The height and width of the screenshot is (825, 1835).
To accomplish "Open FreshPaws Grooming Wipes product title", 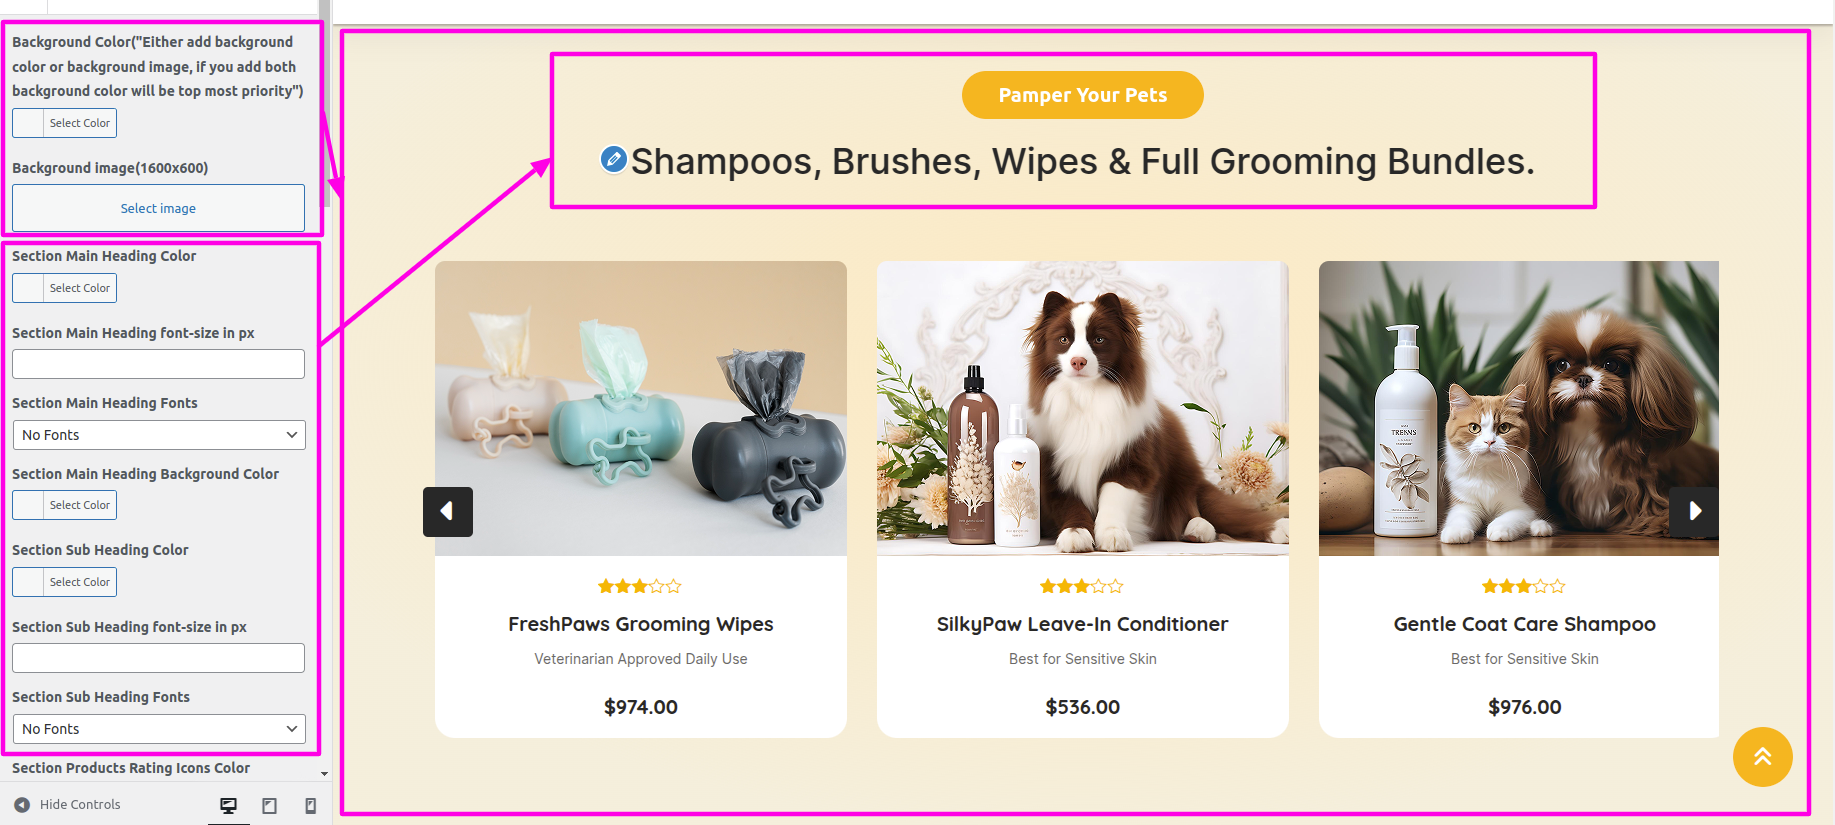I will pos(641,624).
